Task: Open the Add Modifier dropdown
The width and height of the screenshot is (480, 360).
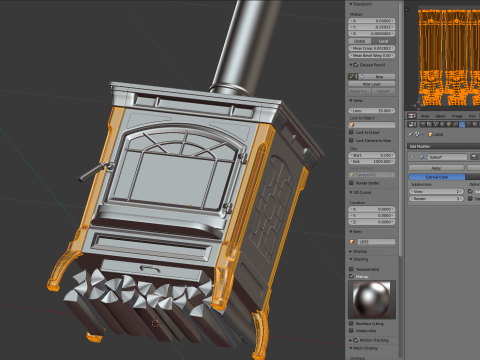Action: click(443, 146)
